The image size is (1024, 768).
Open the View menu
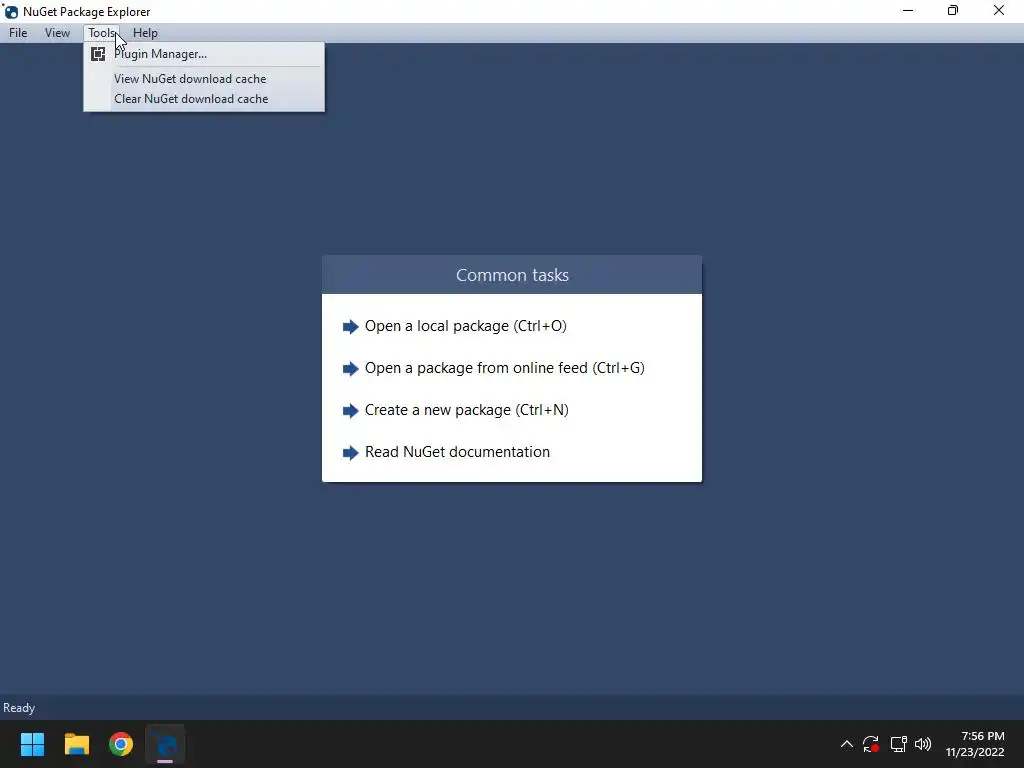(x=57, y=33)
